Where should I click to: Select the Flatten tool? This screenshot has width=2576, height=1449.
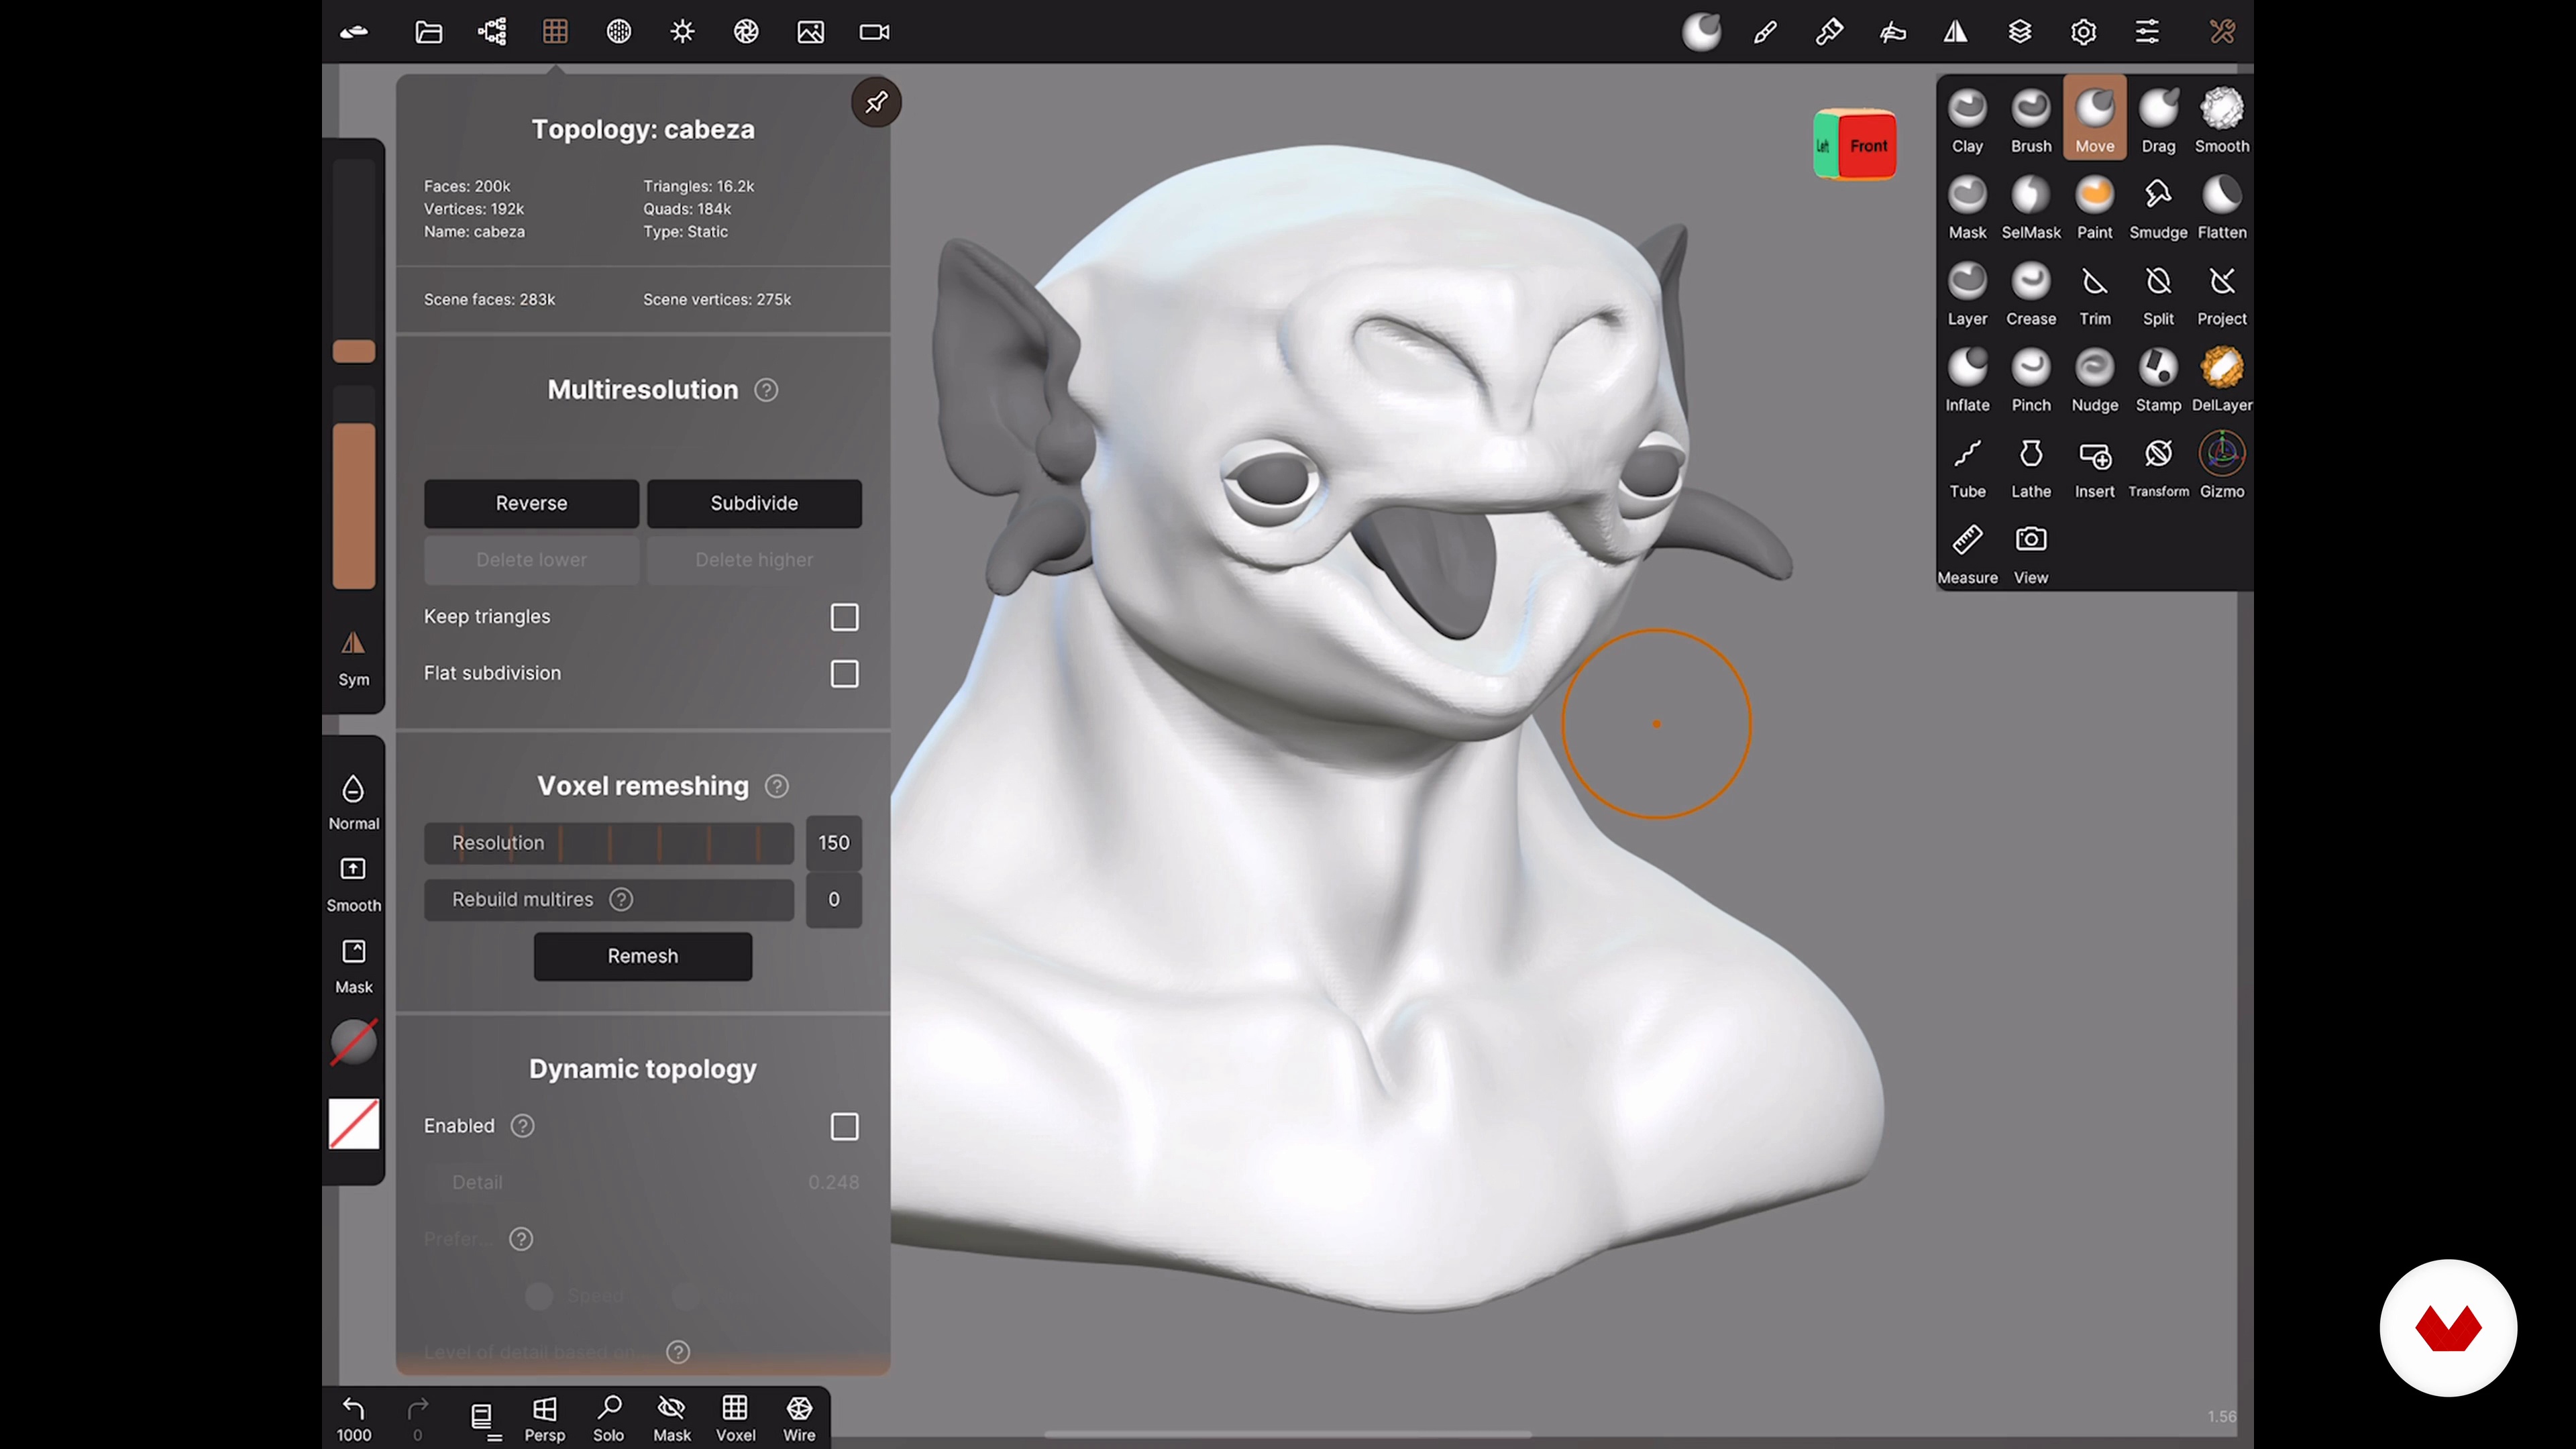[x=2221, y=206]
